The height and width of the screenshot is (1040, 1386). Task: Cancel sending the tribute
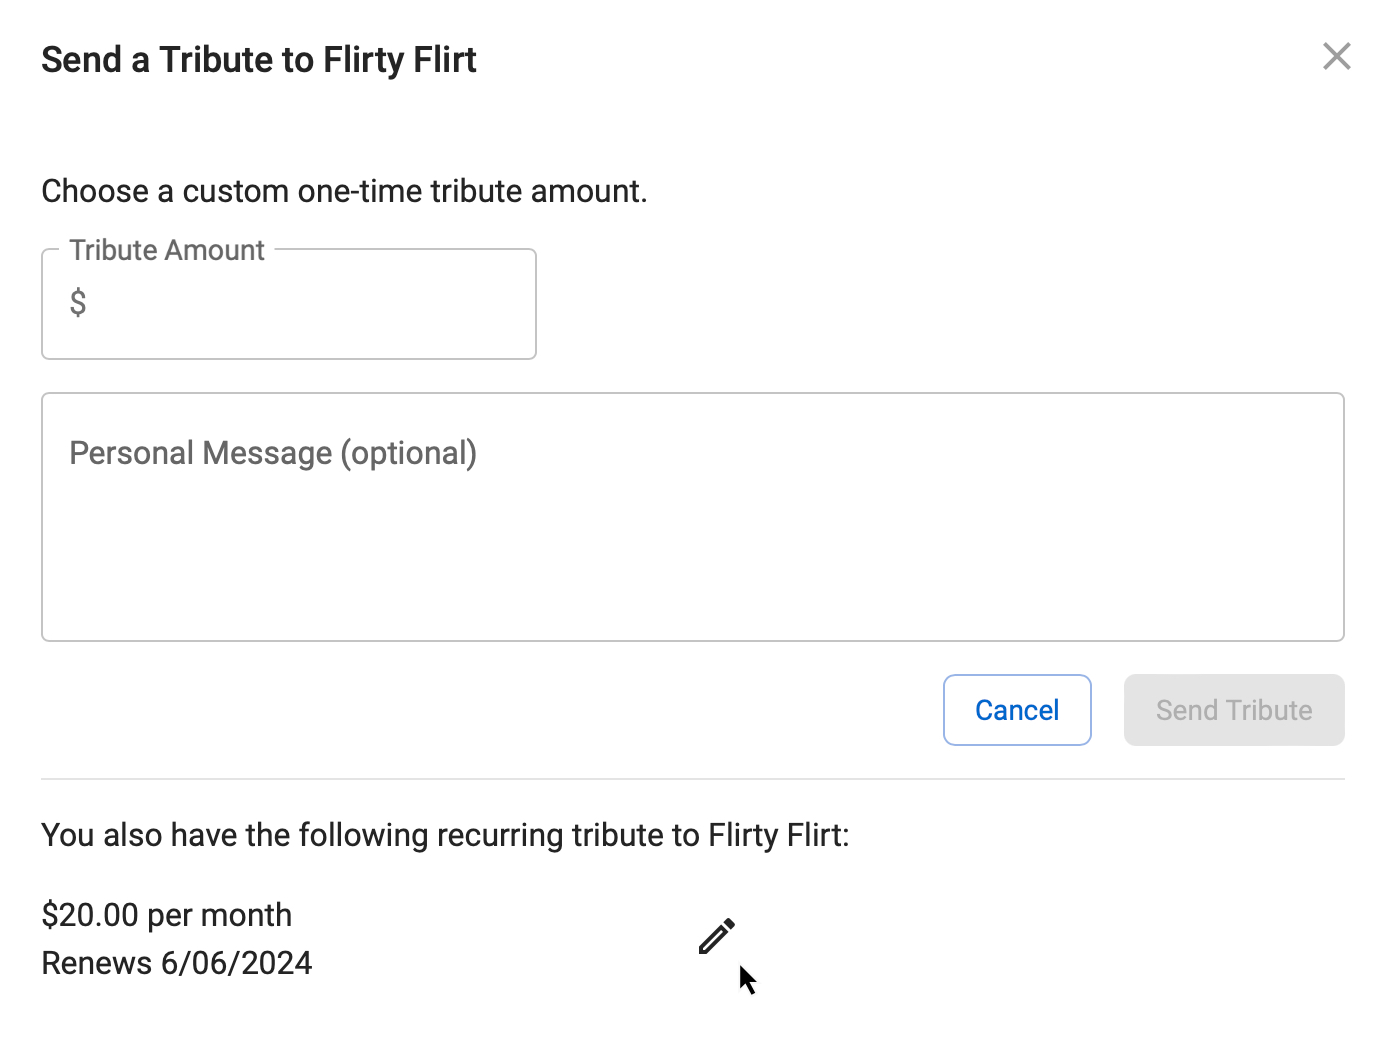[x=1017, y=710]
